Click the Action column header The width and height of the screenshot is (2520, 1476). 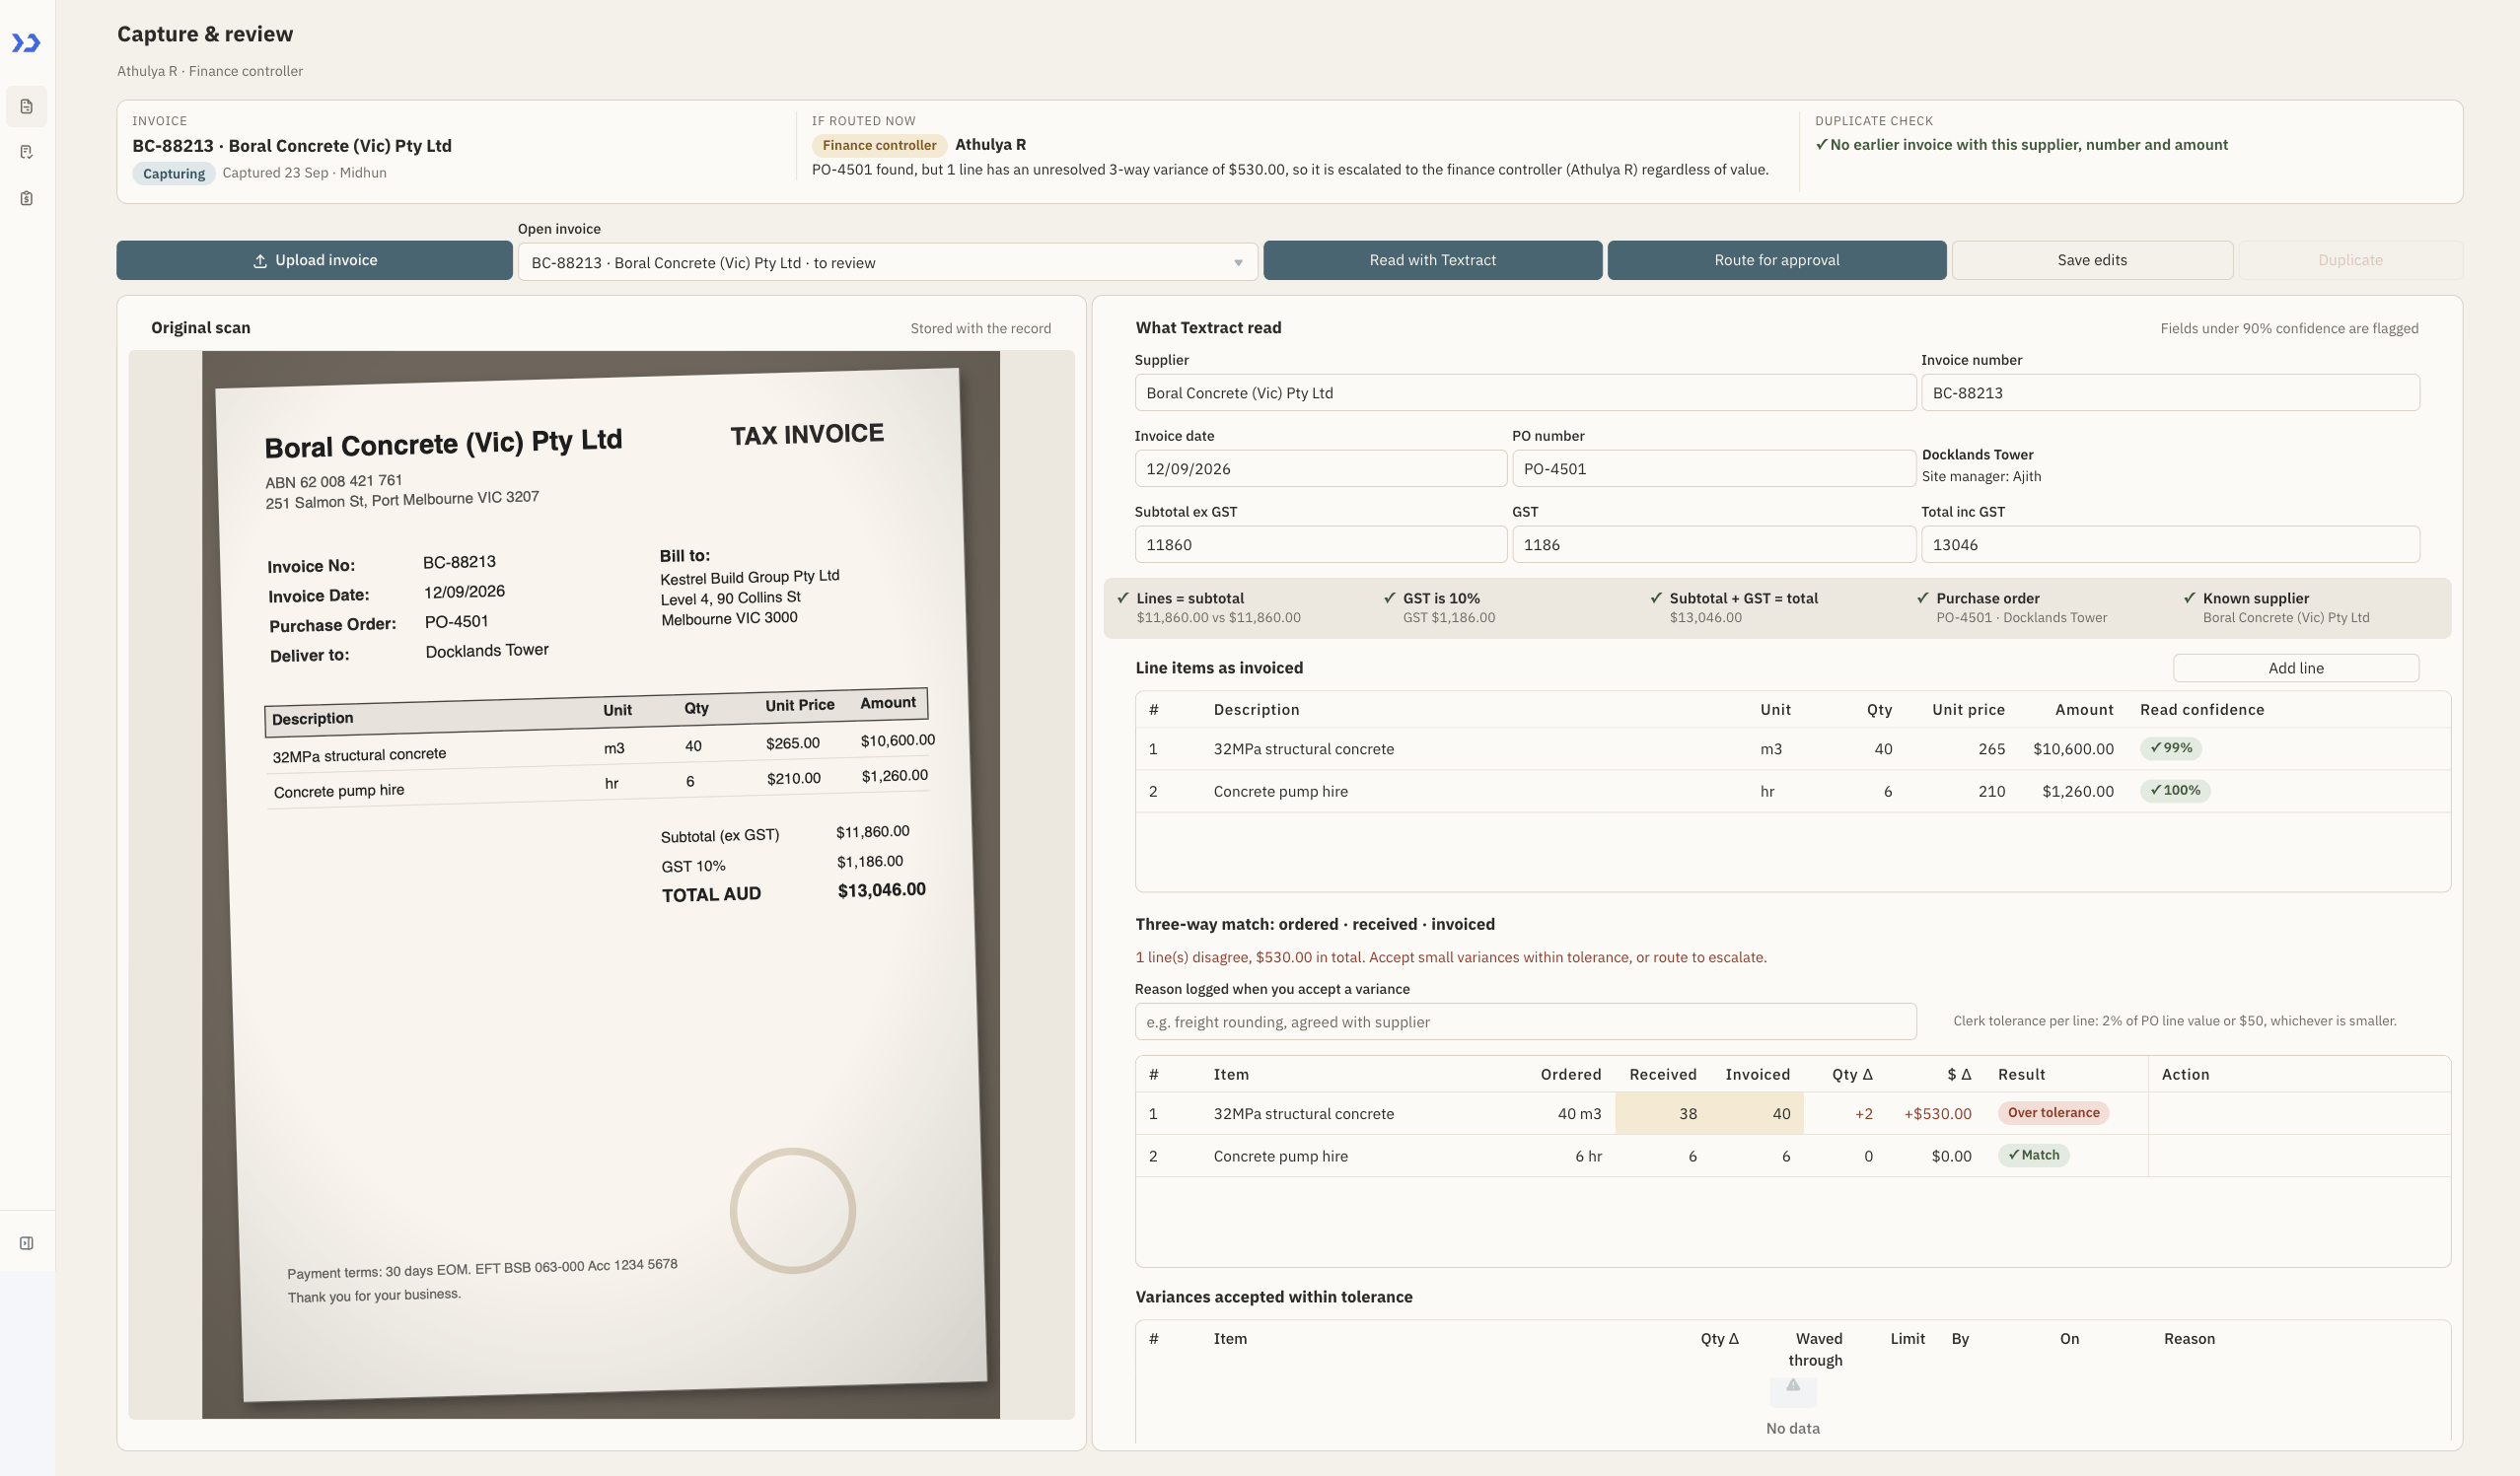coord(2185,1075)
